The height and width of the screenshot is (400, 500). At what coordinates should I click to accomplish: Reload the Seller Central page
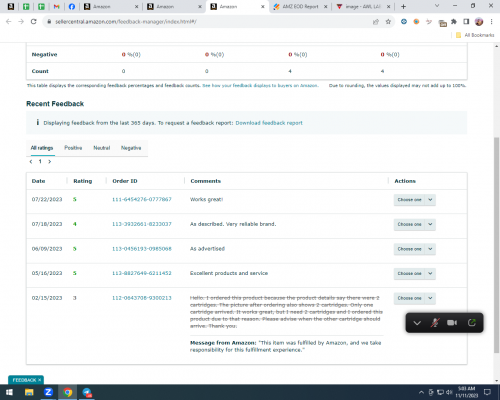point(33,22)
